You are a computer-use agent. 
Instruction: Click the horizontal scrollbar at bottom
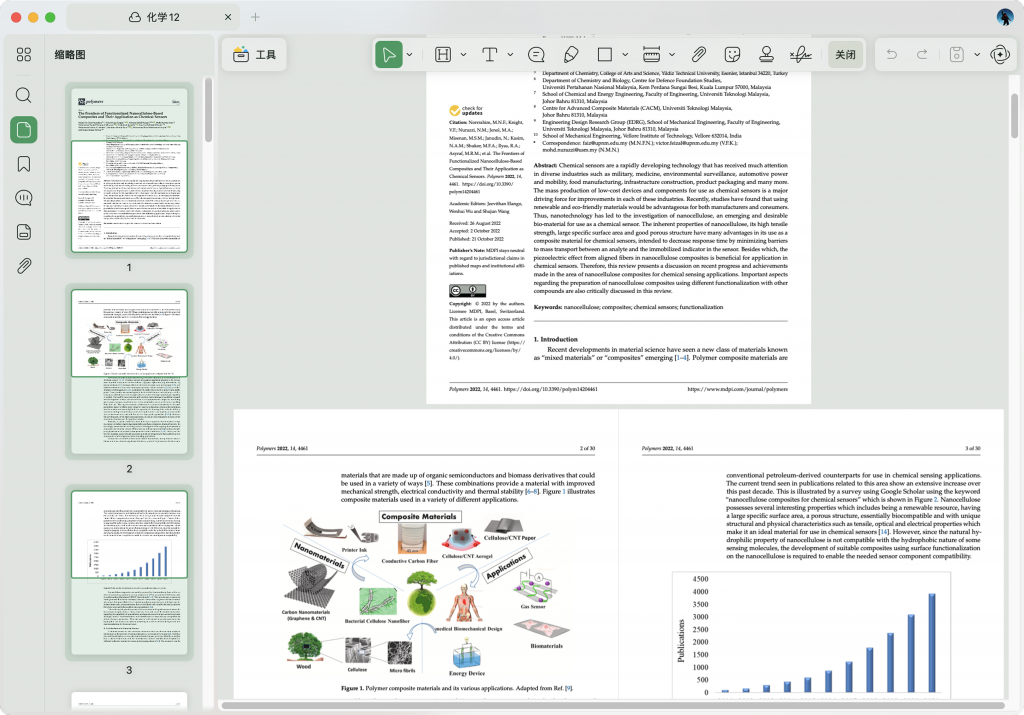[613, 705]
